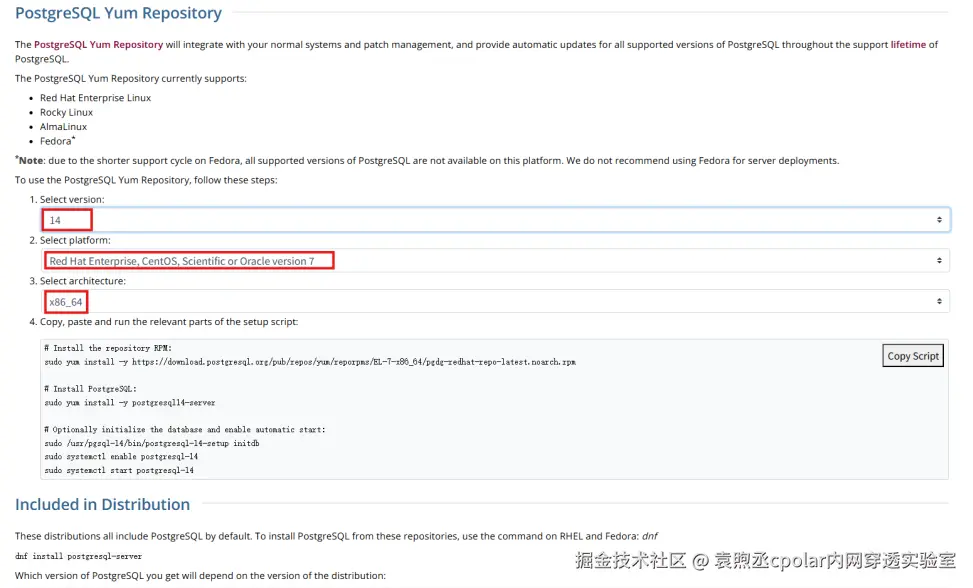The height and width of the screenshot is (588, 973).
Task: Click the 'Optionally initialize the database' comment
Action: point(185,429)
